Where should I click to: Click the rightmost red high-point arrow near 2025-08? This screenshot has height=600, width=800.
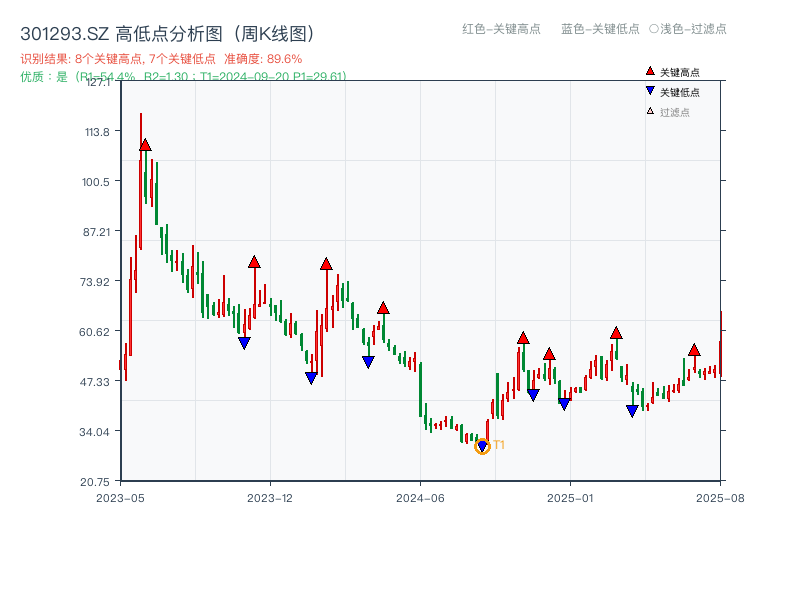(696, 350)
